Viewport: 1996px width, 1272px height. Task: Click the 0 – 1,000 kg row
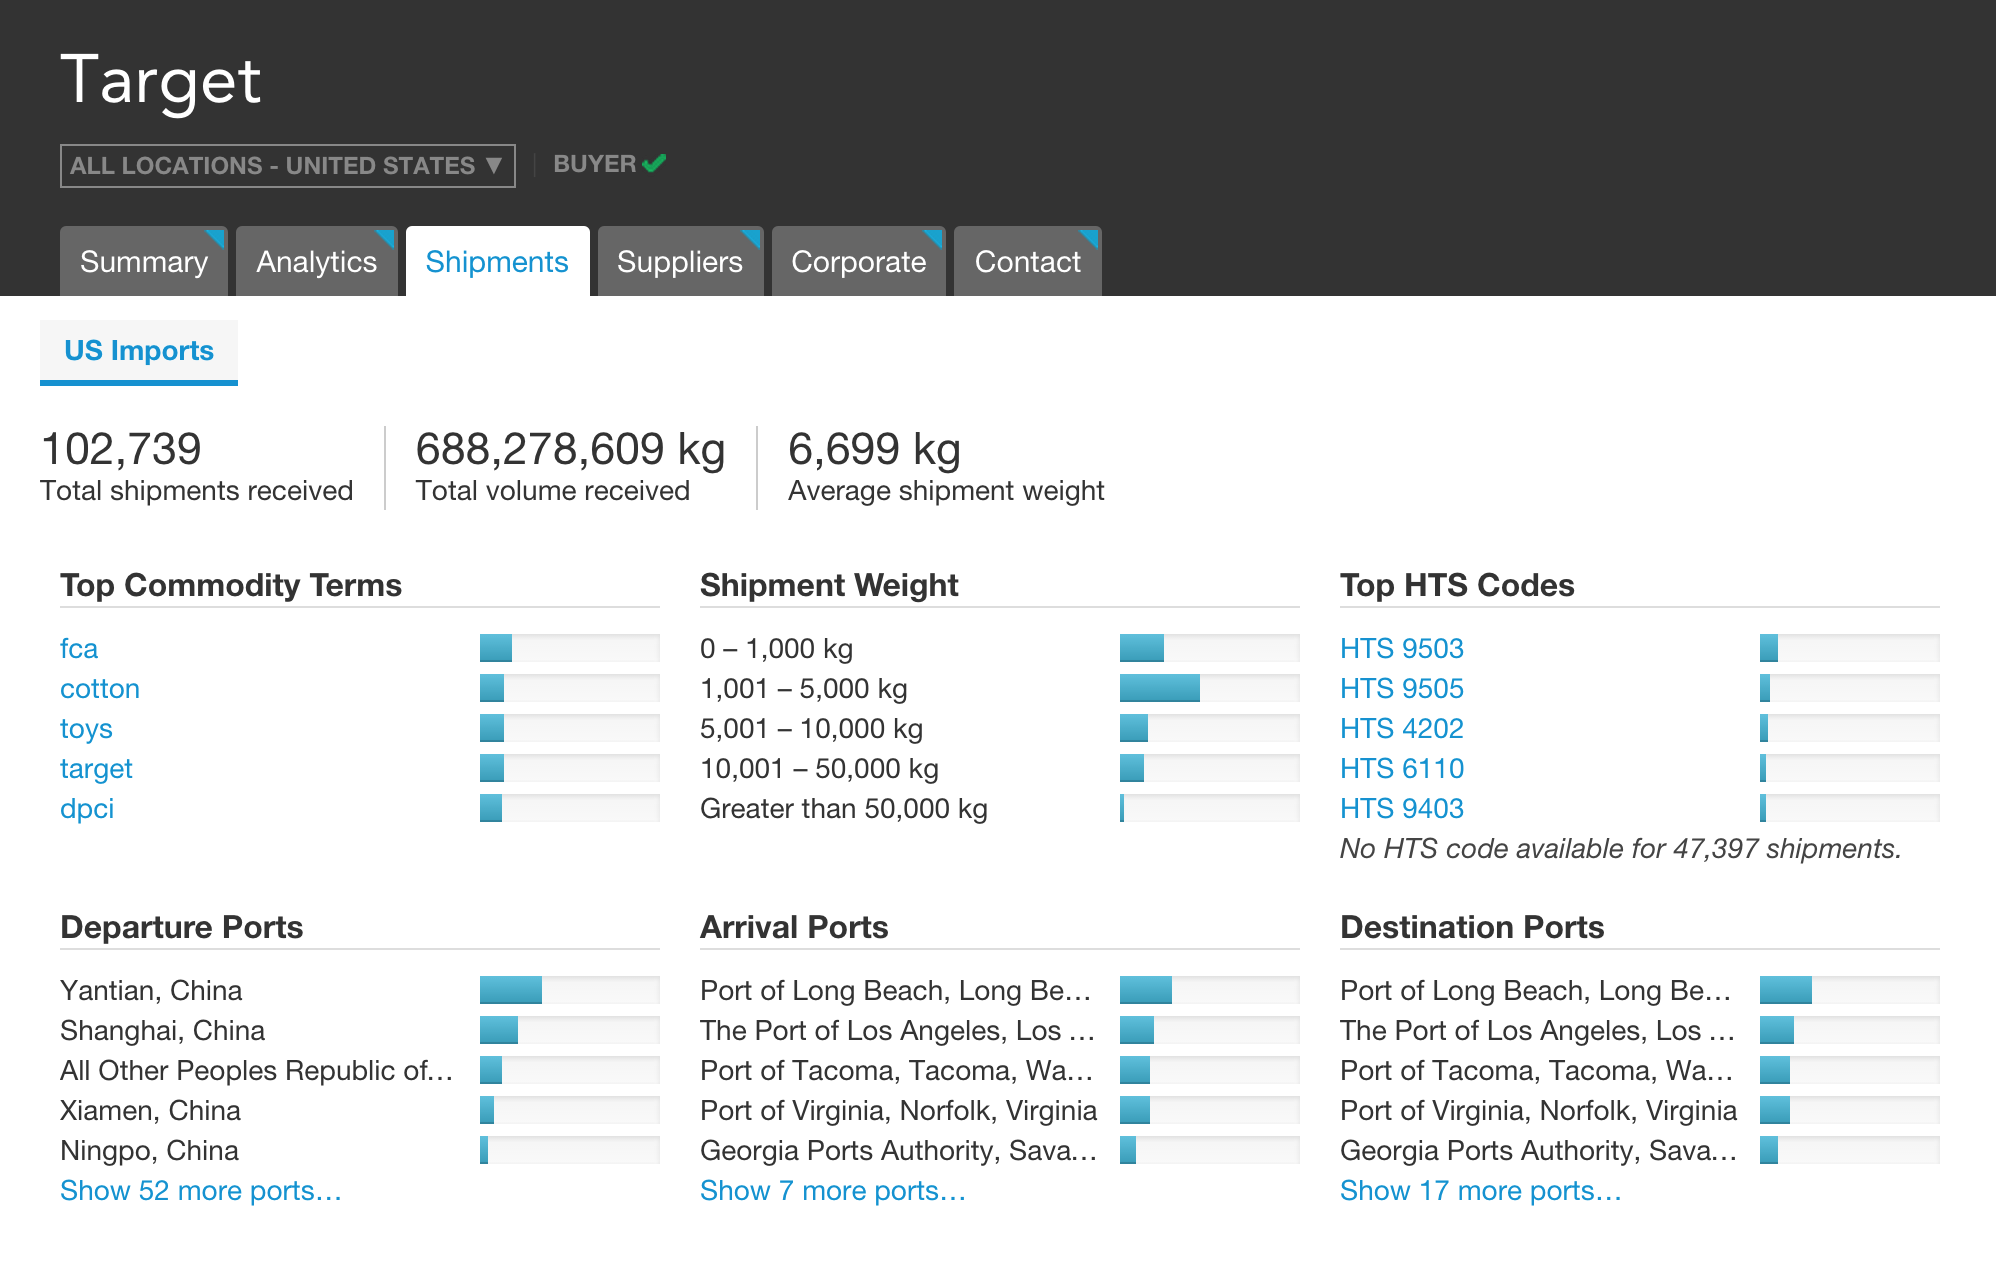[1000, 649]
